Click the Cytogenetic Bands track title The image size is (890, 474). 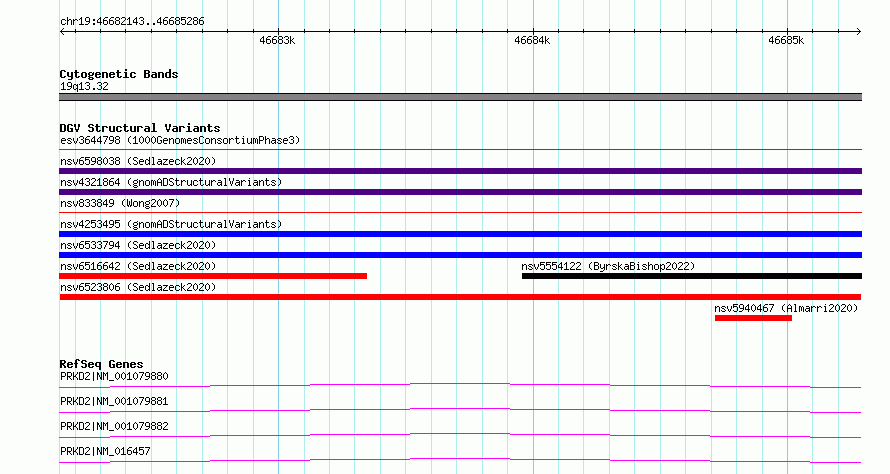point(119,74)
